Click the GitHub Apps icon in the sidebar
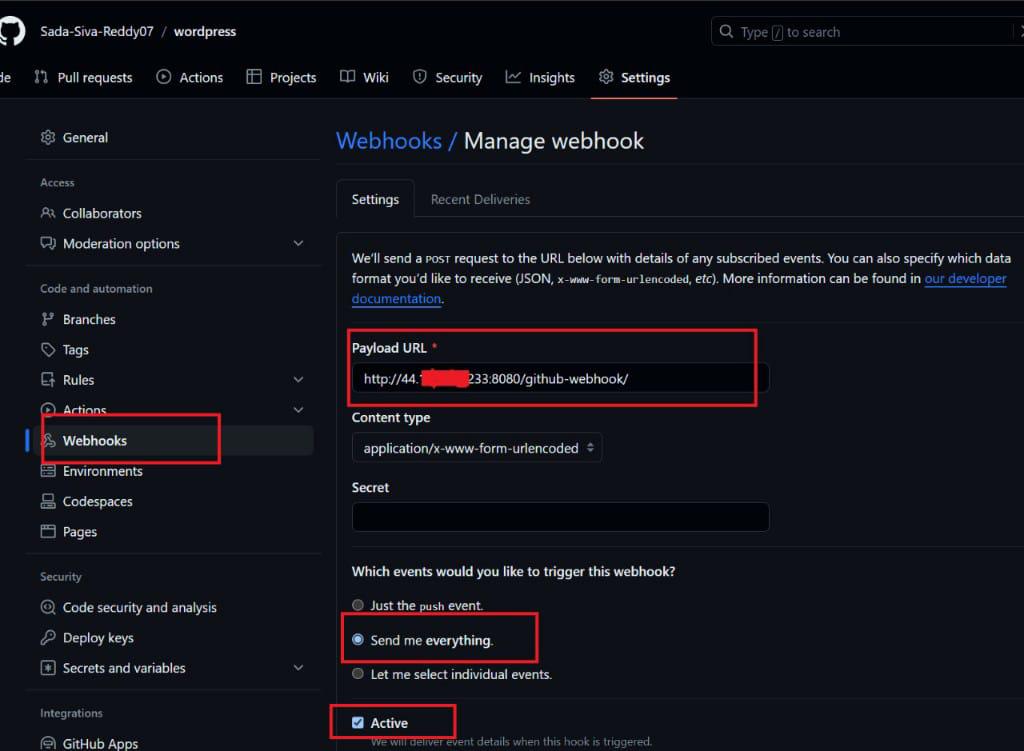The width and height of the screenshot is (1024, 751). (48, 743)
